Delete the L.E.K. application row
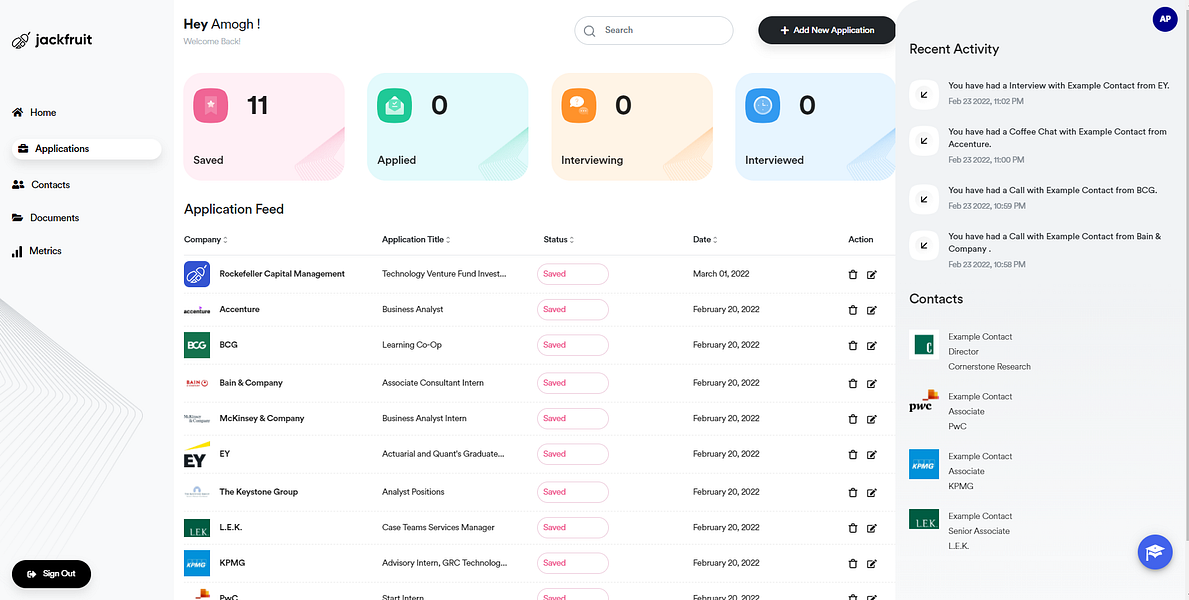The height and width of the screenshot is (600, 1189). [x=852, y=528]
